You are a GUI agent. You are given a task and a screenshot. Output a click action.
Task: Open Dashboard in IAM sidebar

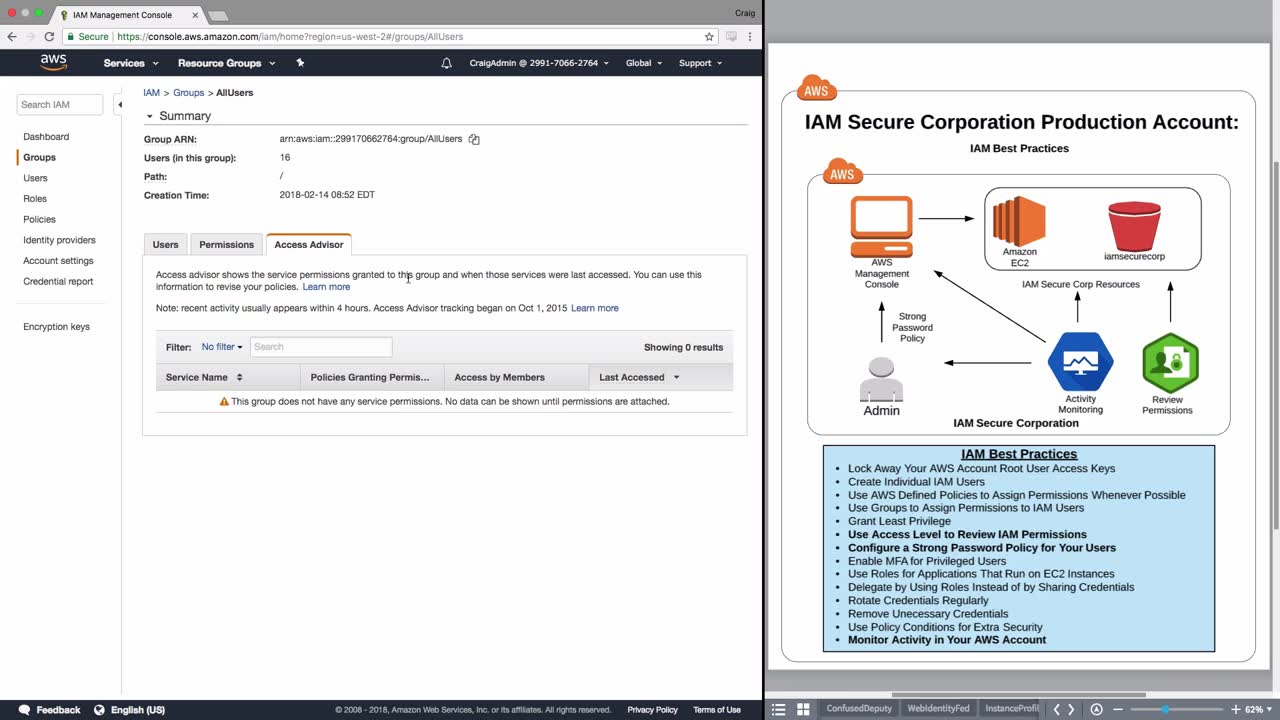(x=46, y=137)
